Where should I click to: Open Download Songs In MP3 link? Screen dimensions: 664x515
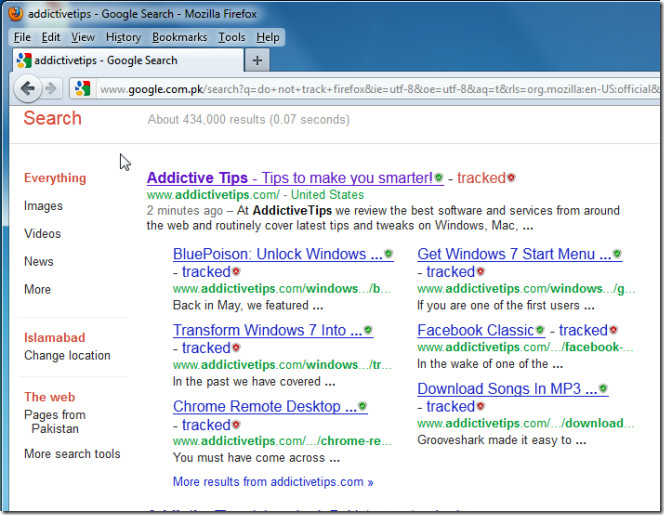pos(507,389)
